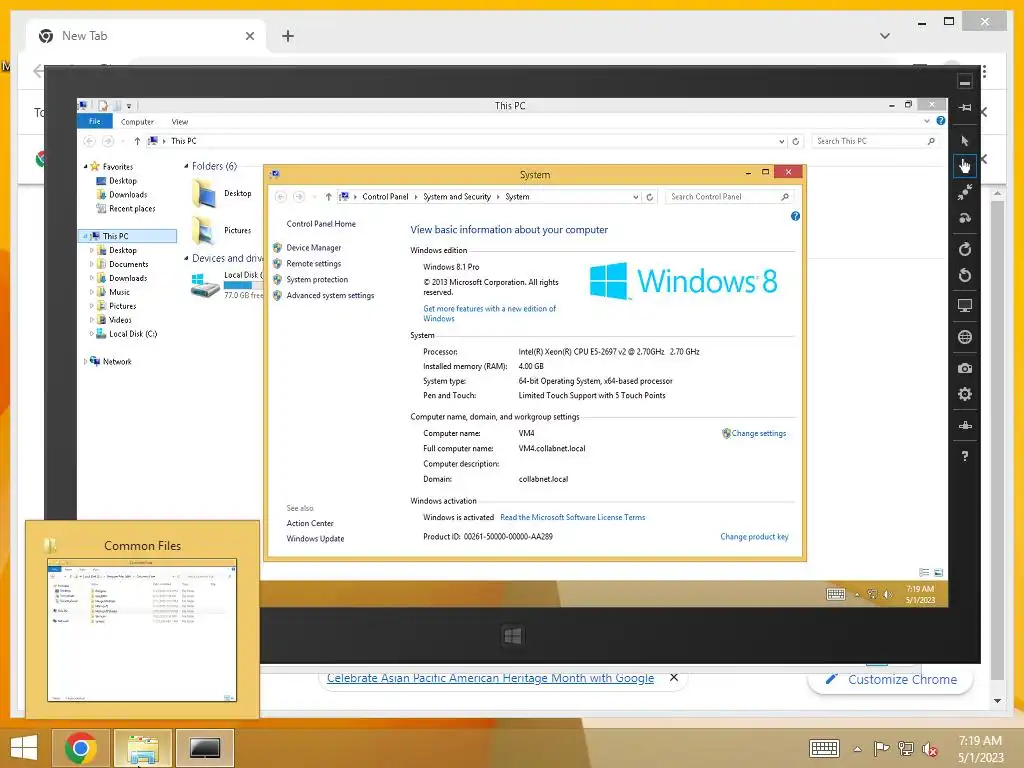Select the Local Disk drive icon
The height and width of the screenshot is (768, 1024).
pos(205,285)
